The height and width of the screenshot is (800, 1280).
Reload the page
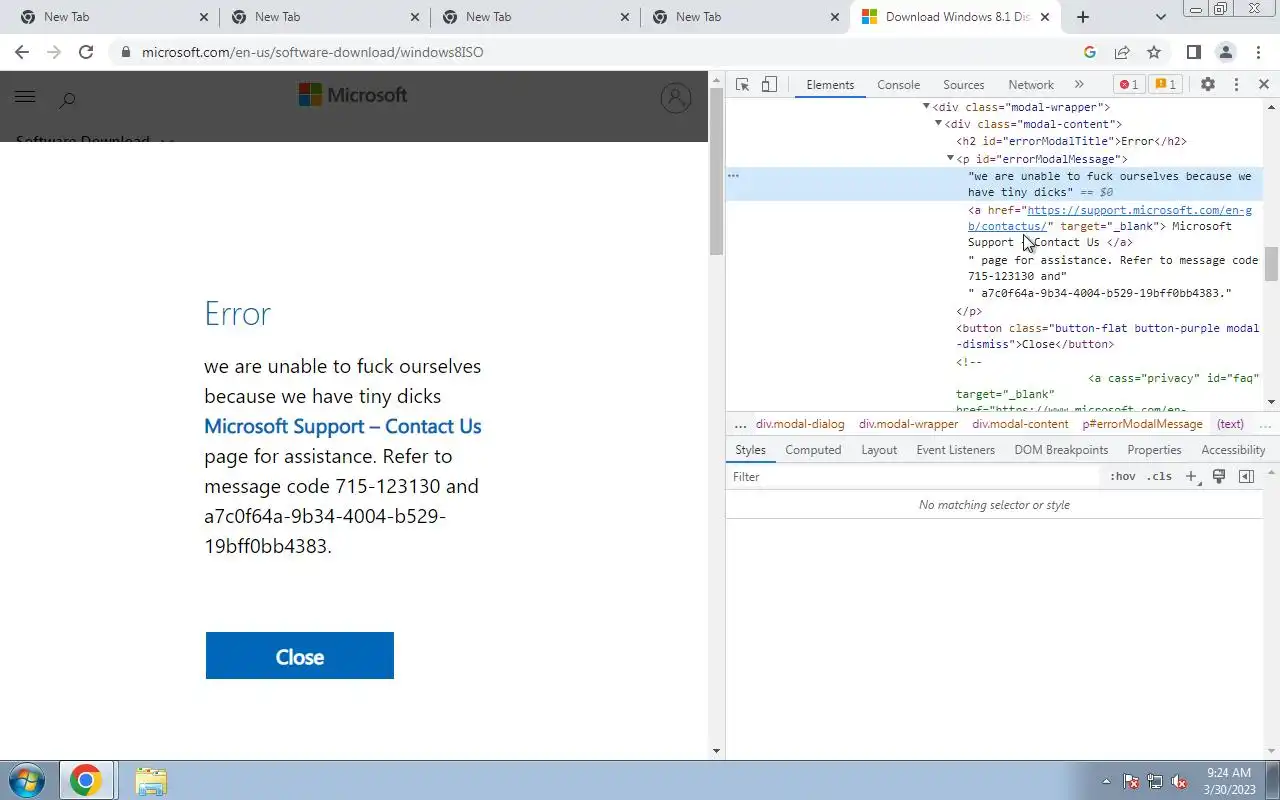point(86,52)
